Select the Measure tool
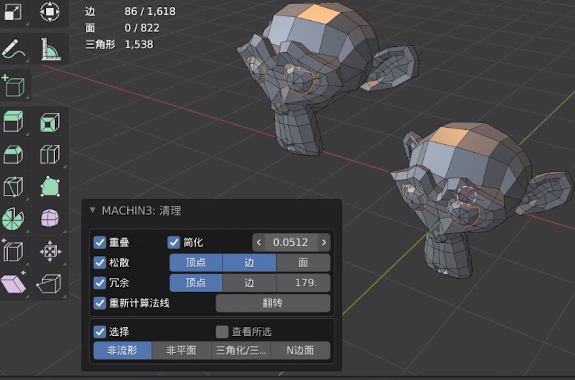 tap(50, 49)
